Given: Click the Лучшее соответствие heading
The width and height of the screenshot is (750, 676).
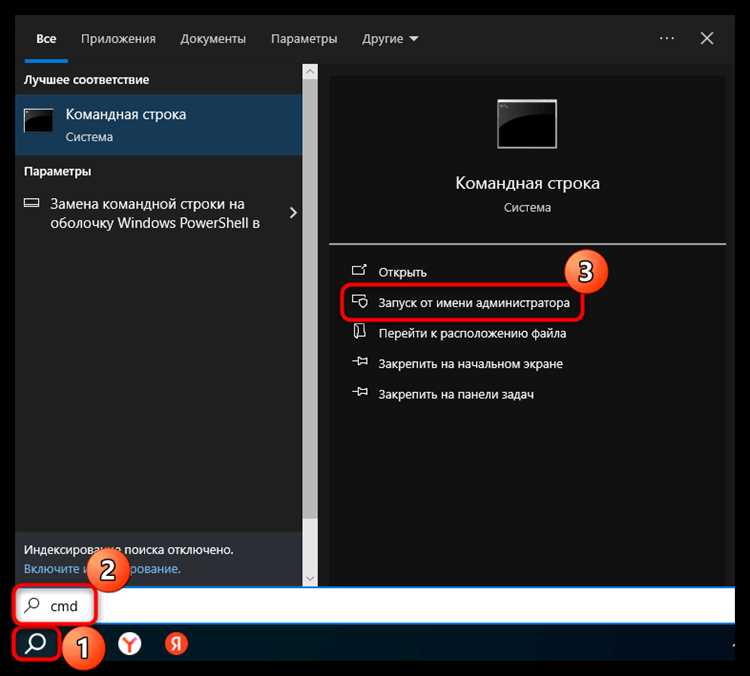Looking at the screenshot, I should click(87, 79).
